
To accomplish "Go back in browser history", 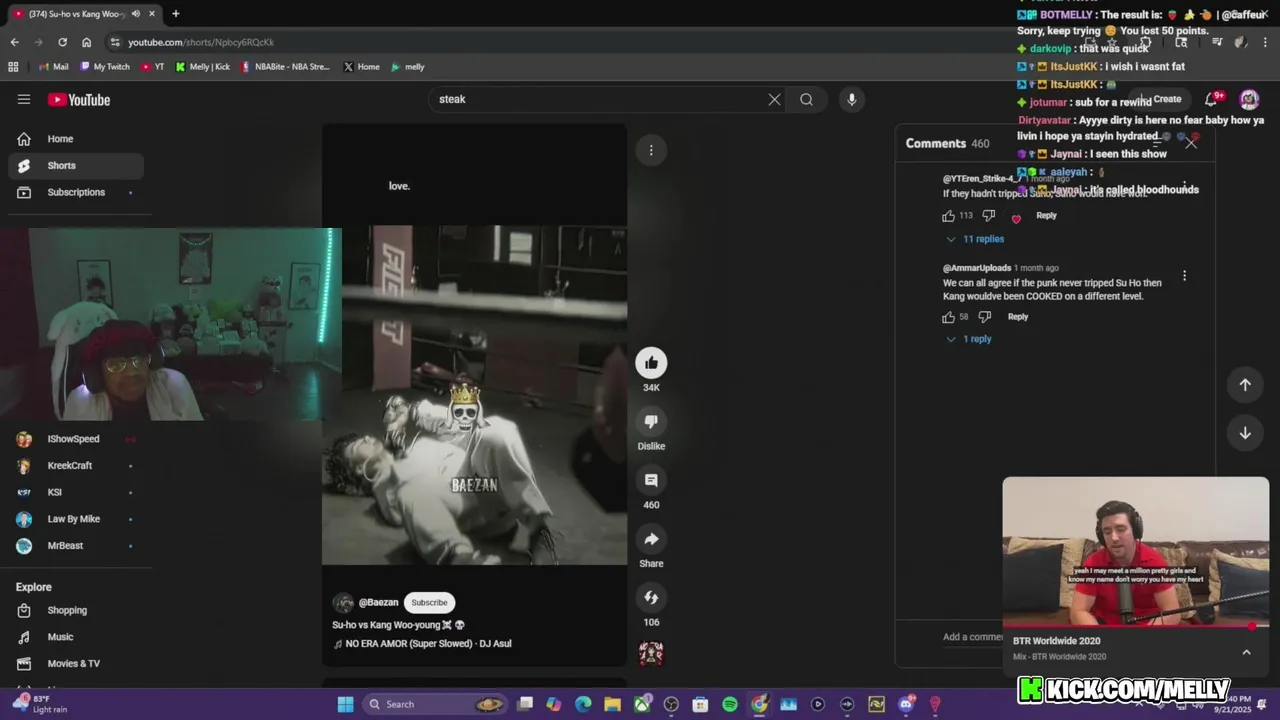I will [x=14, y=42].
